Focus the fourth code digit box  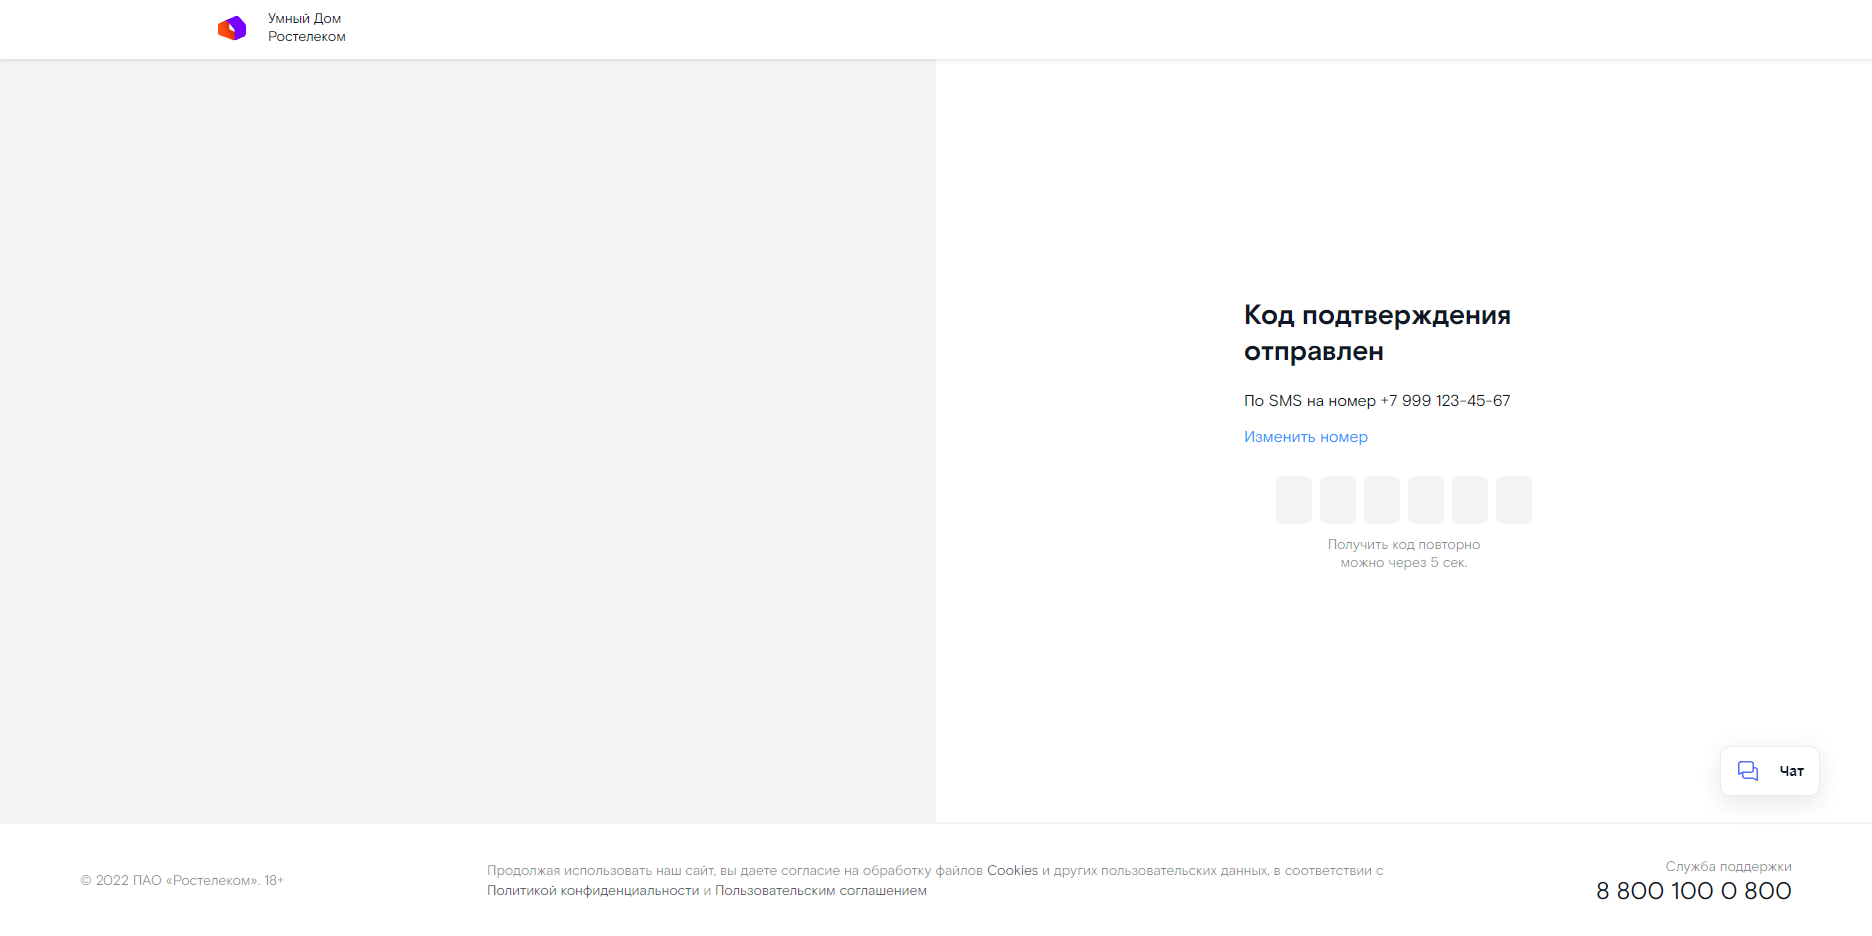tap(1425, 500)
